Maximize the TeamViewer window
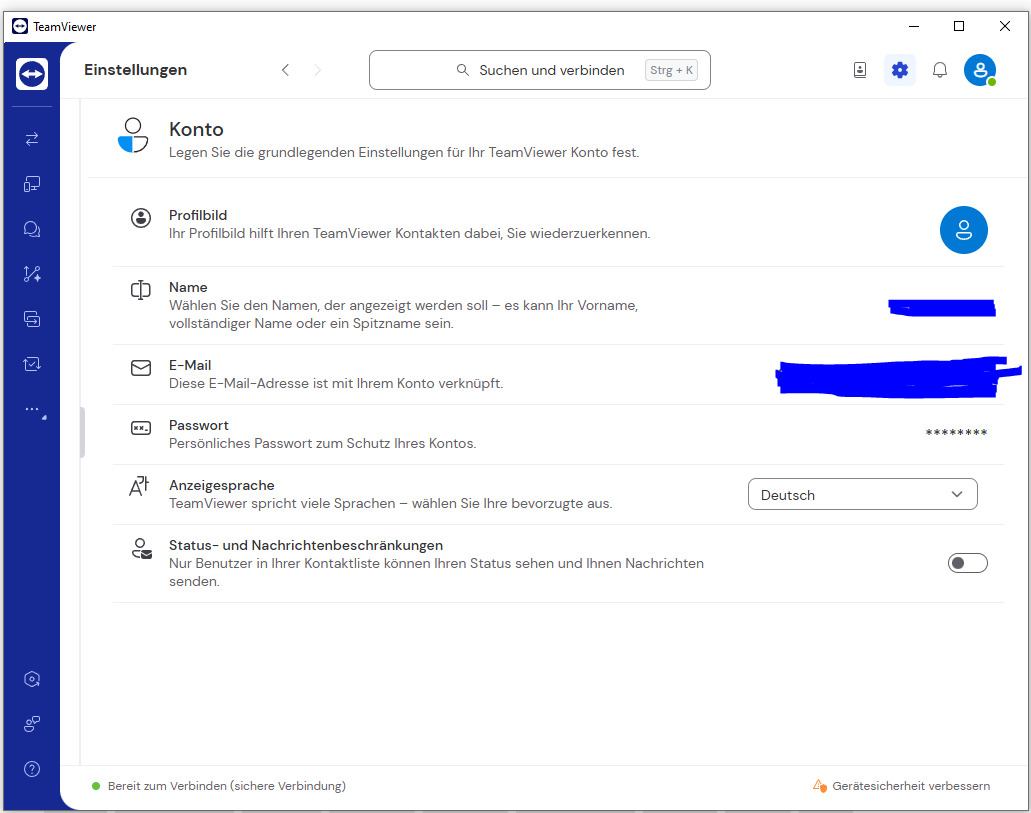The width and height of the screenshot is (1031, 813). click(959, 26)
